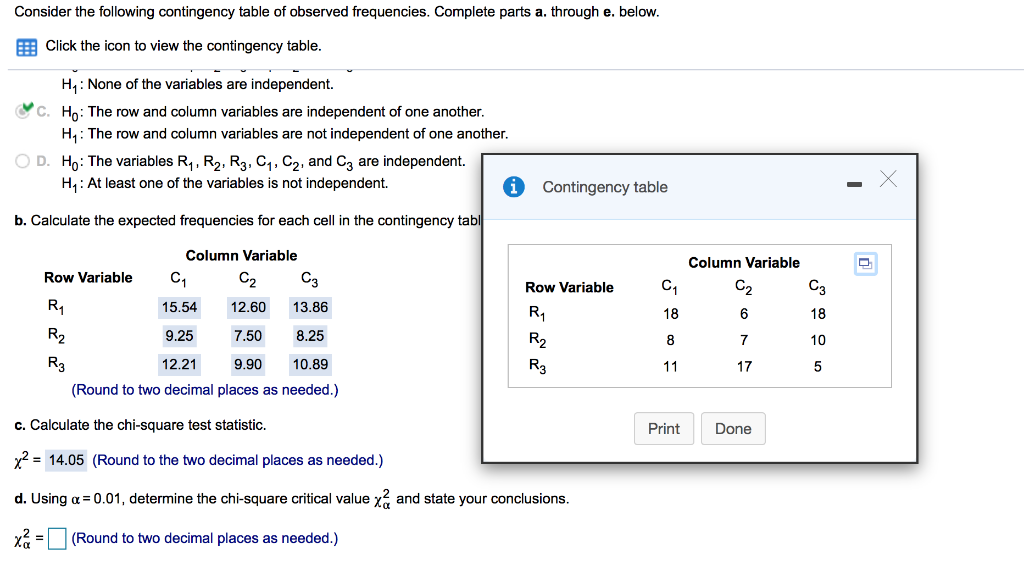Click the R1 C2 expected value 12.60

(x=248, y=308)
